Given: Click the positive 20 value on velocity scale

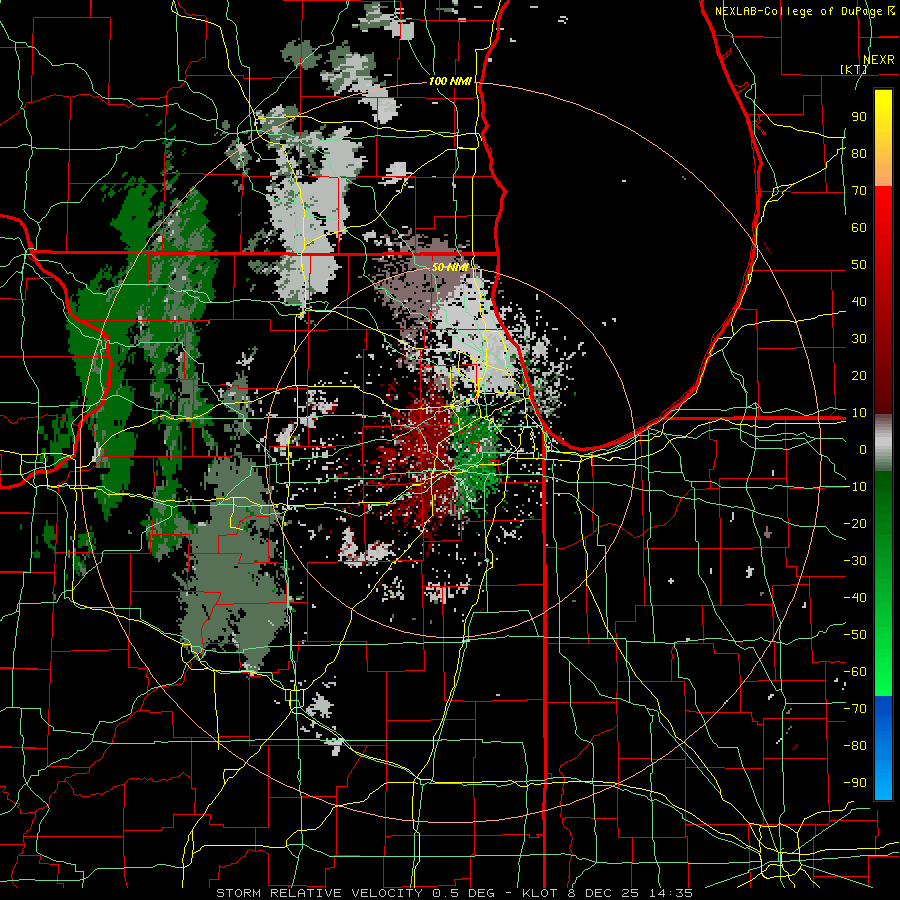Looking at the screenshot, I should pyautogui.click(x=859, y=375).
